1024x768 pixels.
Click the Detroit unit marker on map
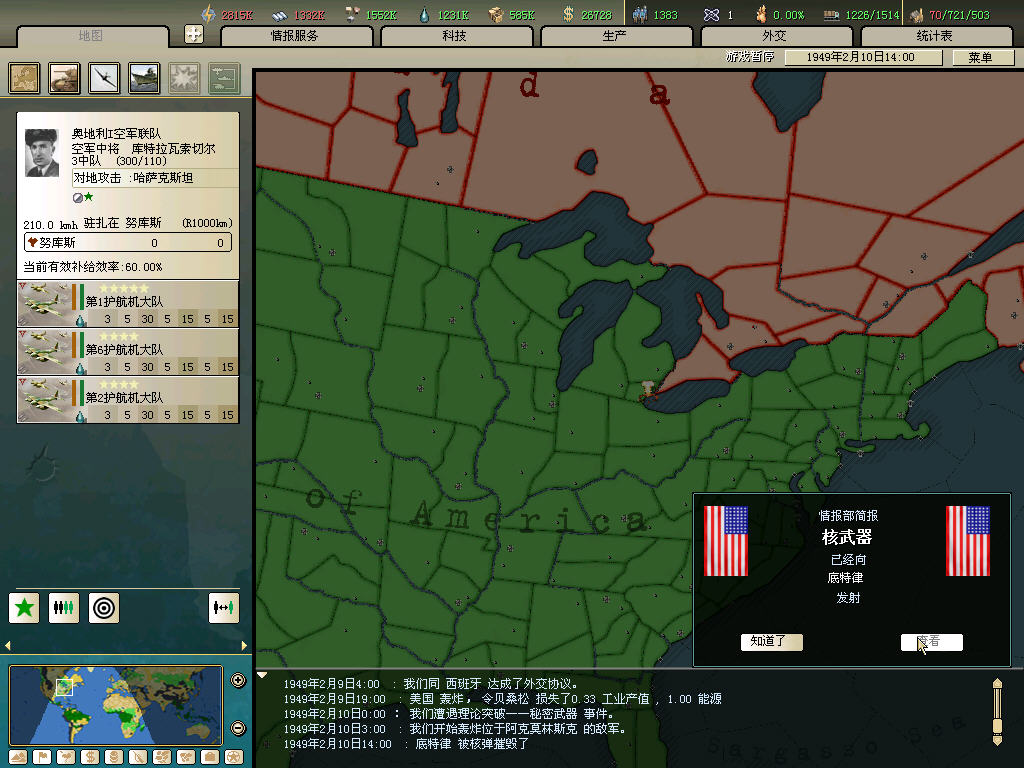click(x=648, y=390)
